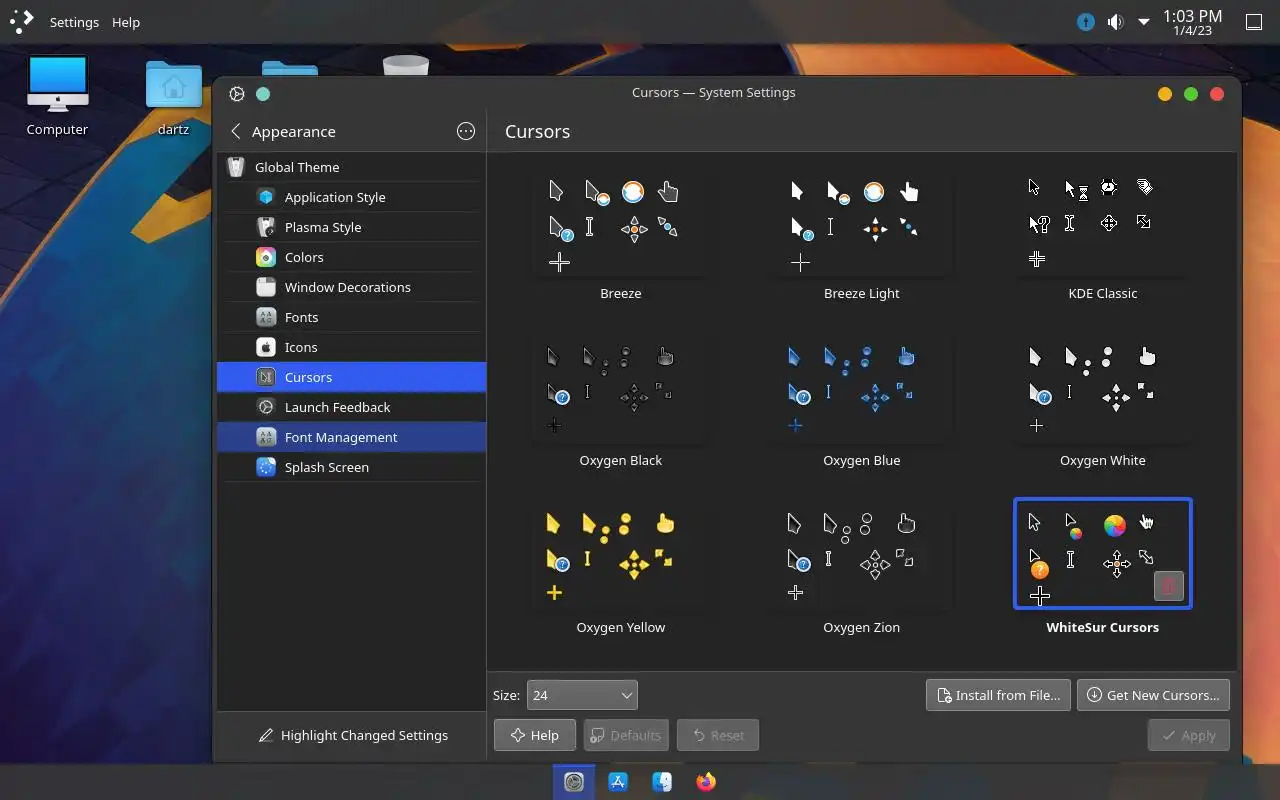
Task: Click the show desktop icon in top panel
Action: coord(1254,22)
